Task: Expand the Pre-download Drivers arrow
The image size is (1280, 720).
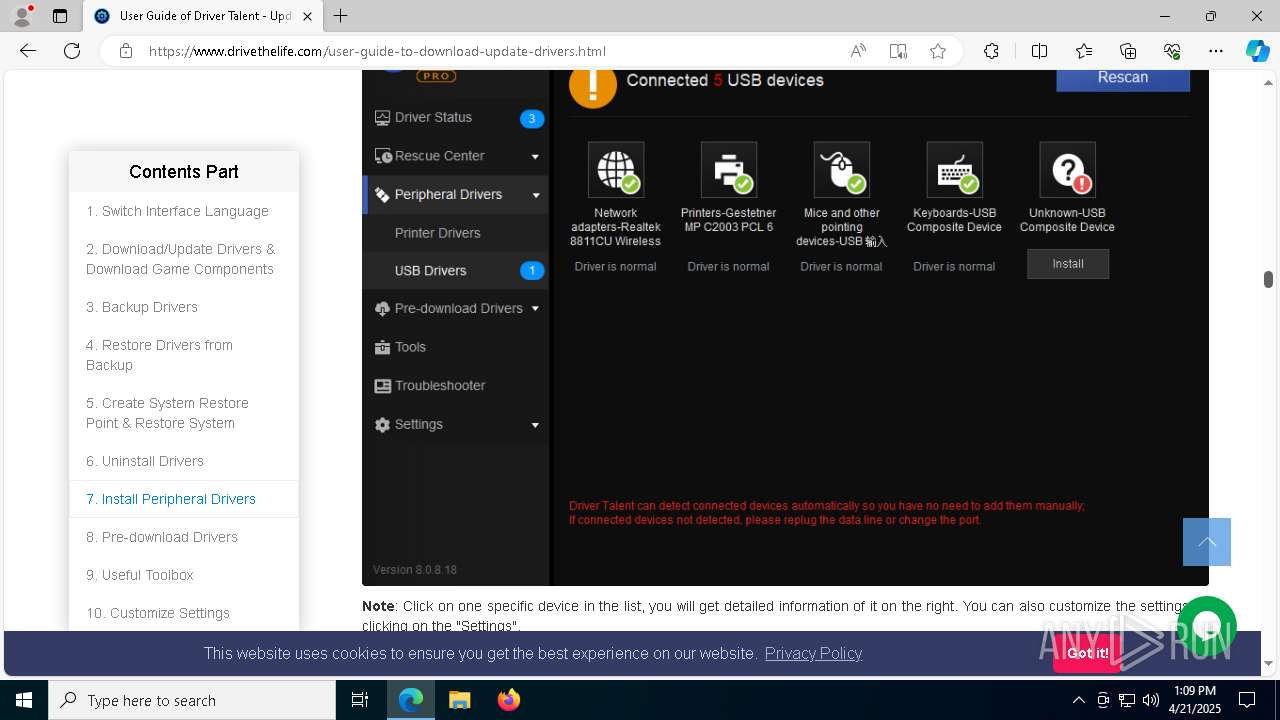Action: (535, 309)
